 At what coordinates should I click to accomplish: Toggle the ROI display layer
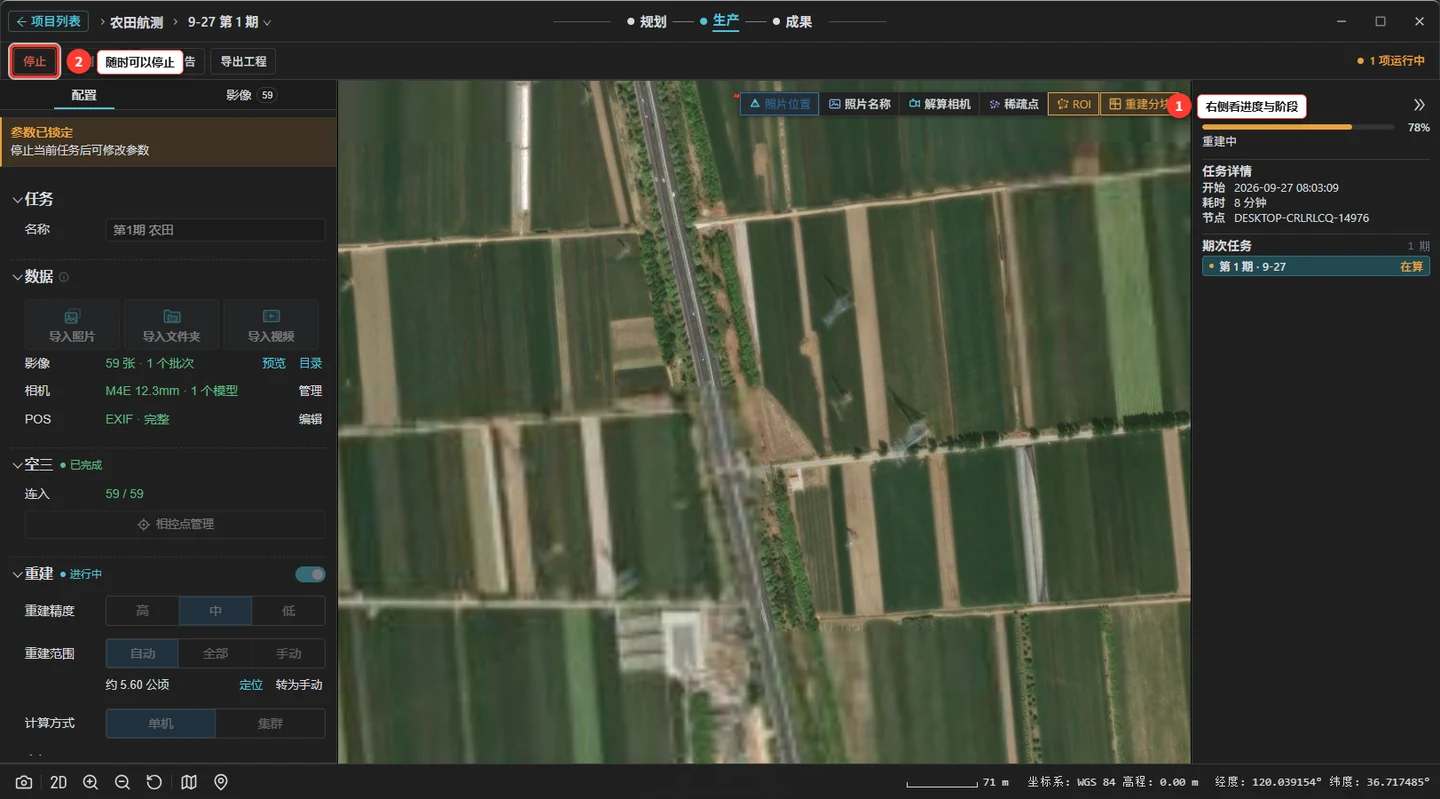click(x=1073, y=104)
